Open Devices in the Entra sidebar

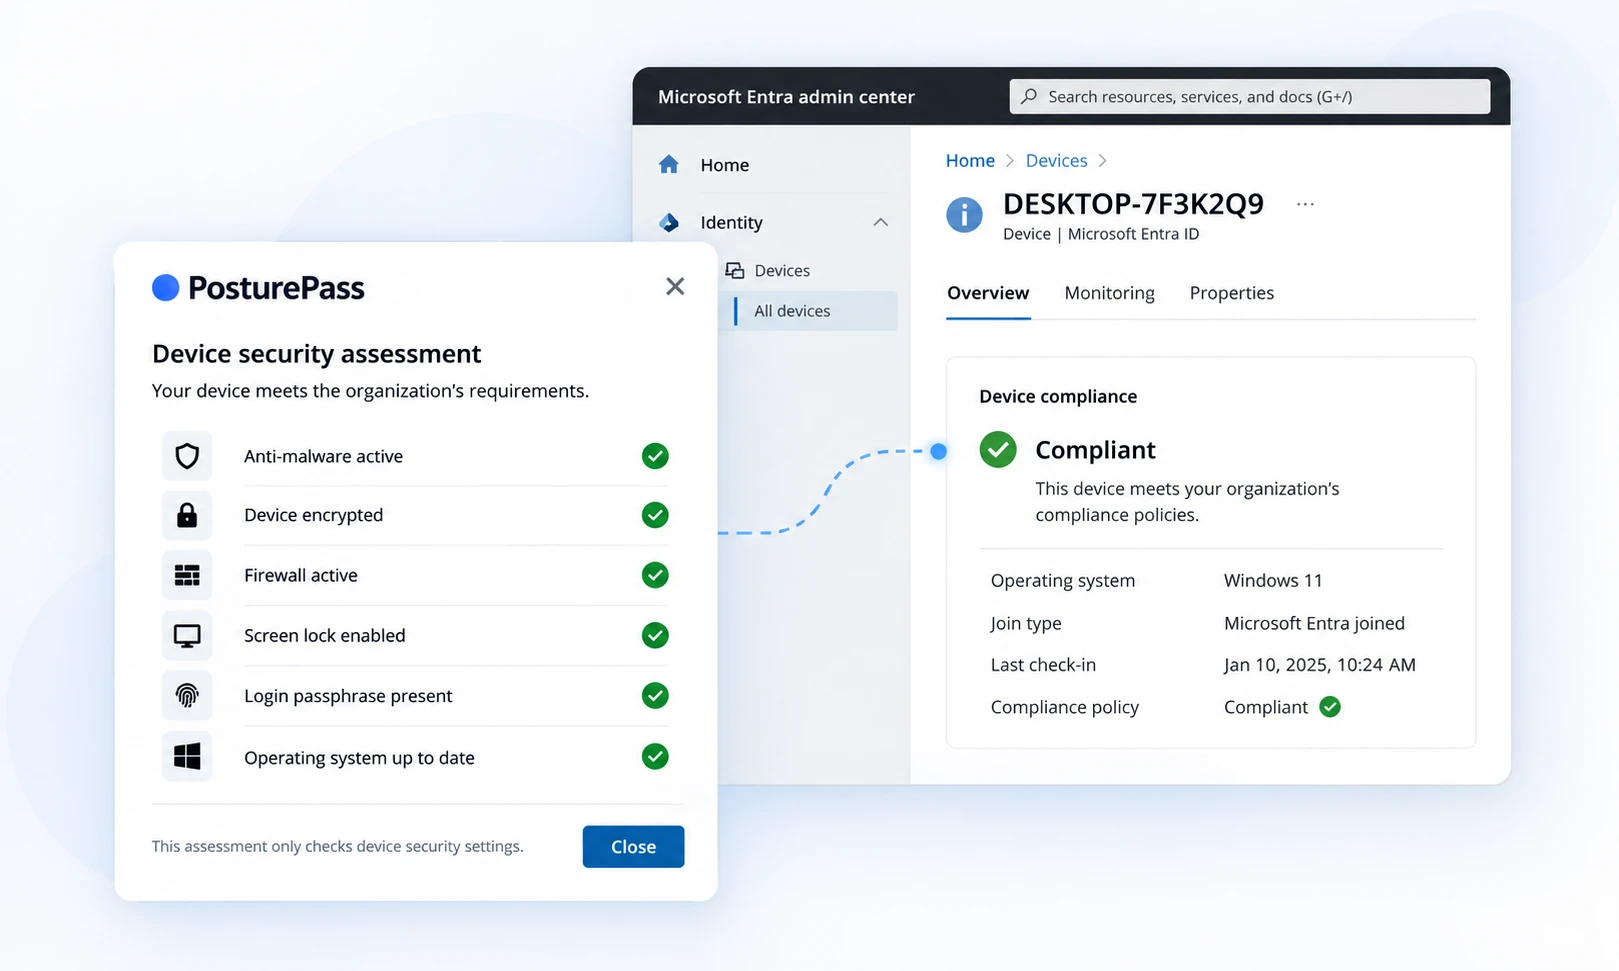(x=782, y=271)
